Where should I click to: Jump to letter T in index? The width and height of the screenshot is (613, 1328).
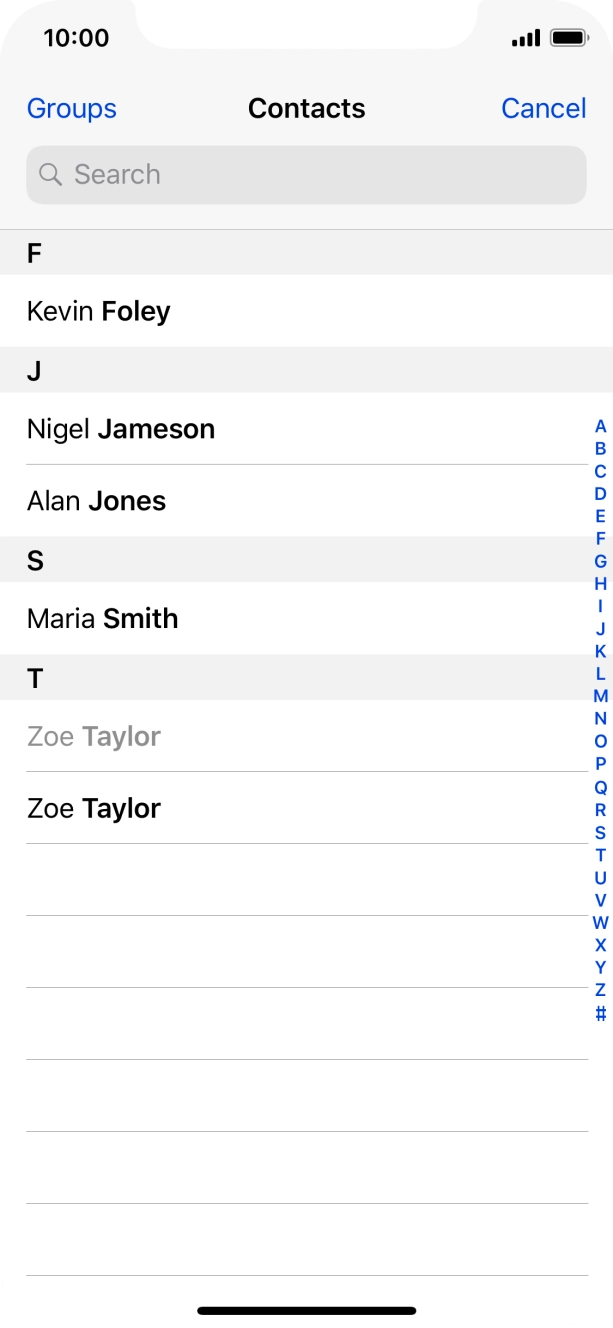(x=600, y=855)
